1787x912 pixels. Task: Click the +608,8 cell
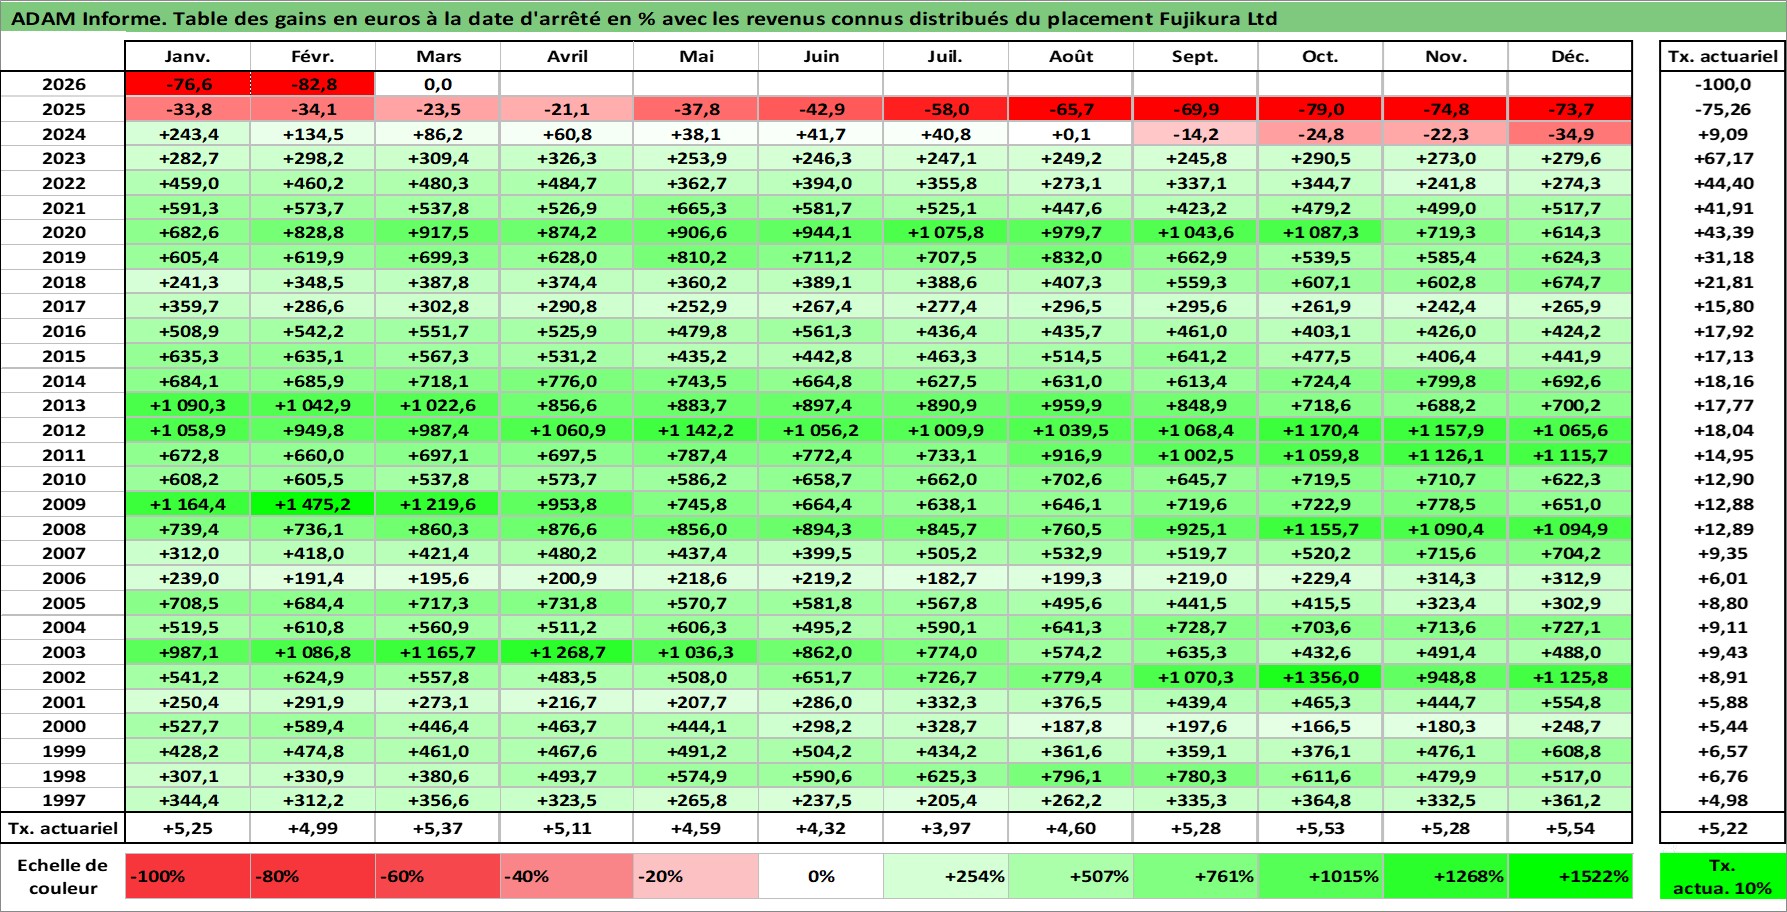coord(1570,751)
